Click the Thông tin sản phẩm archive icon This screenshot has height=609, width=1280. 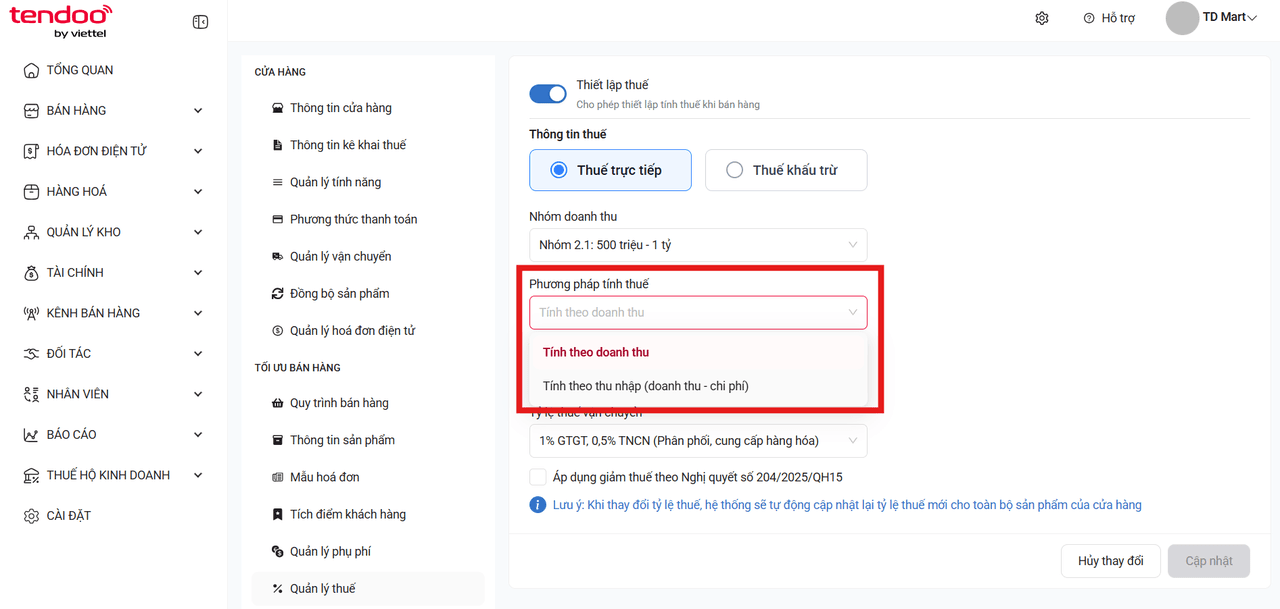277,440
